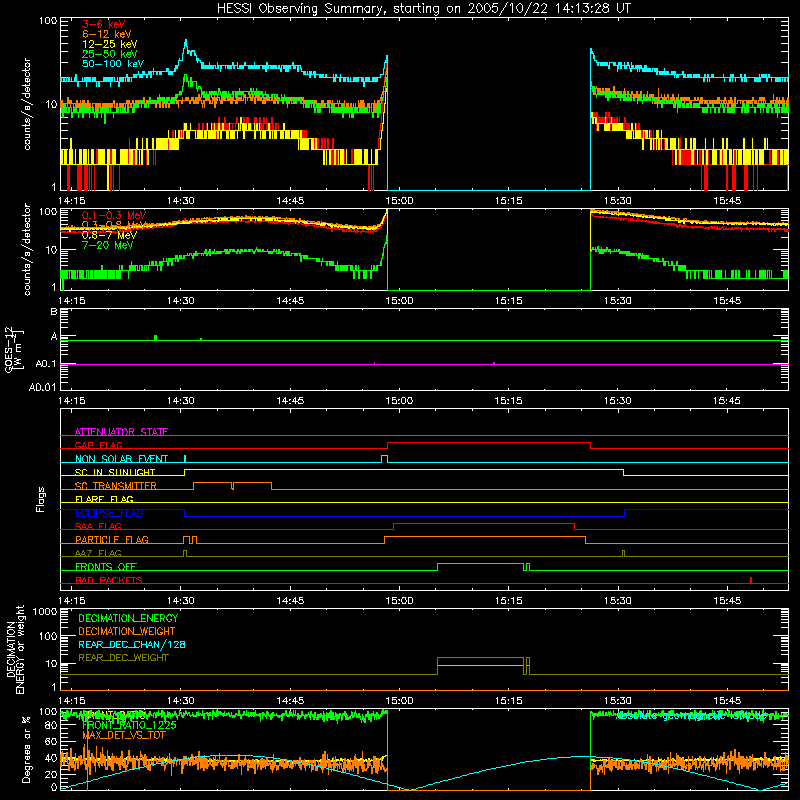Click the 0.1-0.3 MeV legend label

113,215
